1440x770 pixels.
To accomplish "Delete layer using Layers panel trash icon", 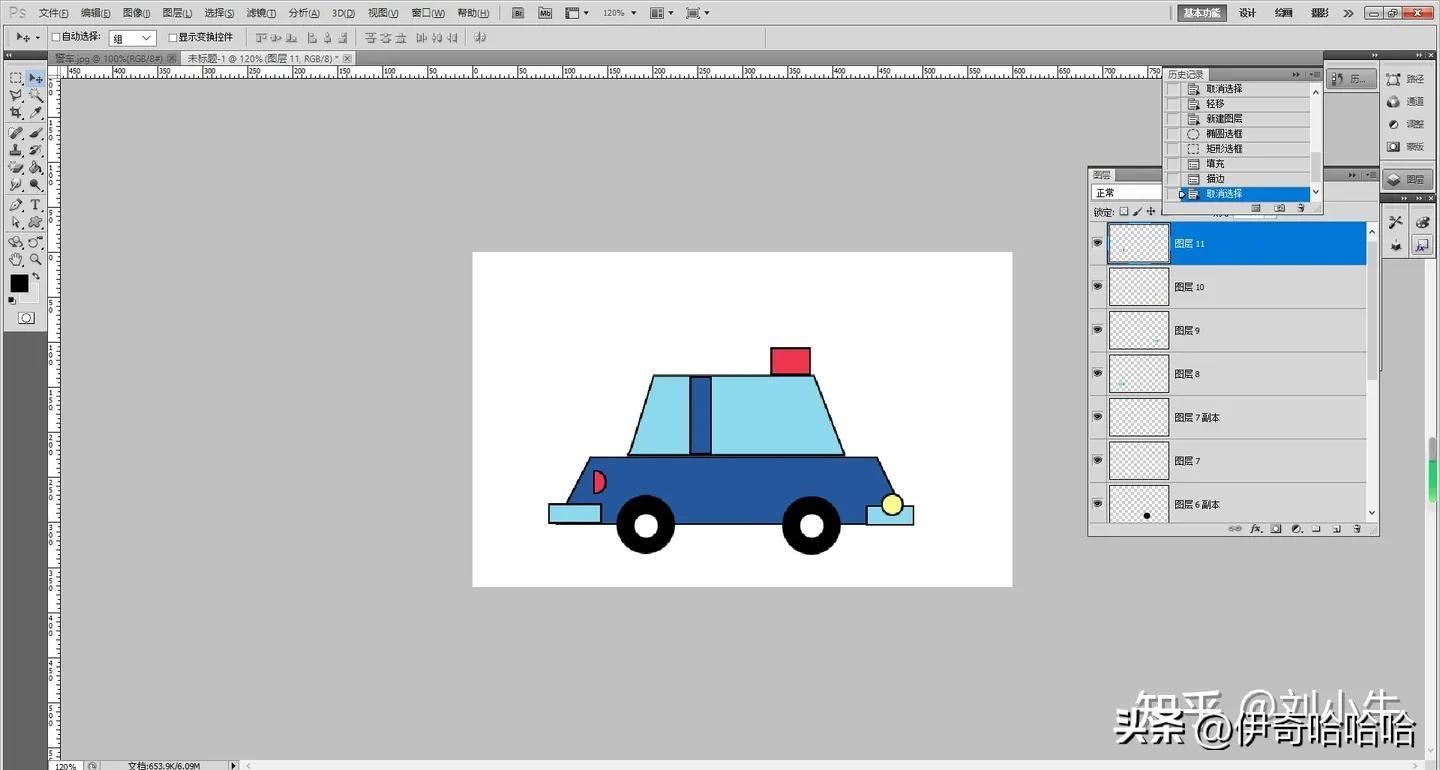I will 1357,528.
